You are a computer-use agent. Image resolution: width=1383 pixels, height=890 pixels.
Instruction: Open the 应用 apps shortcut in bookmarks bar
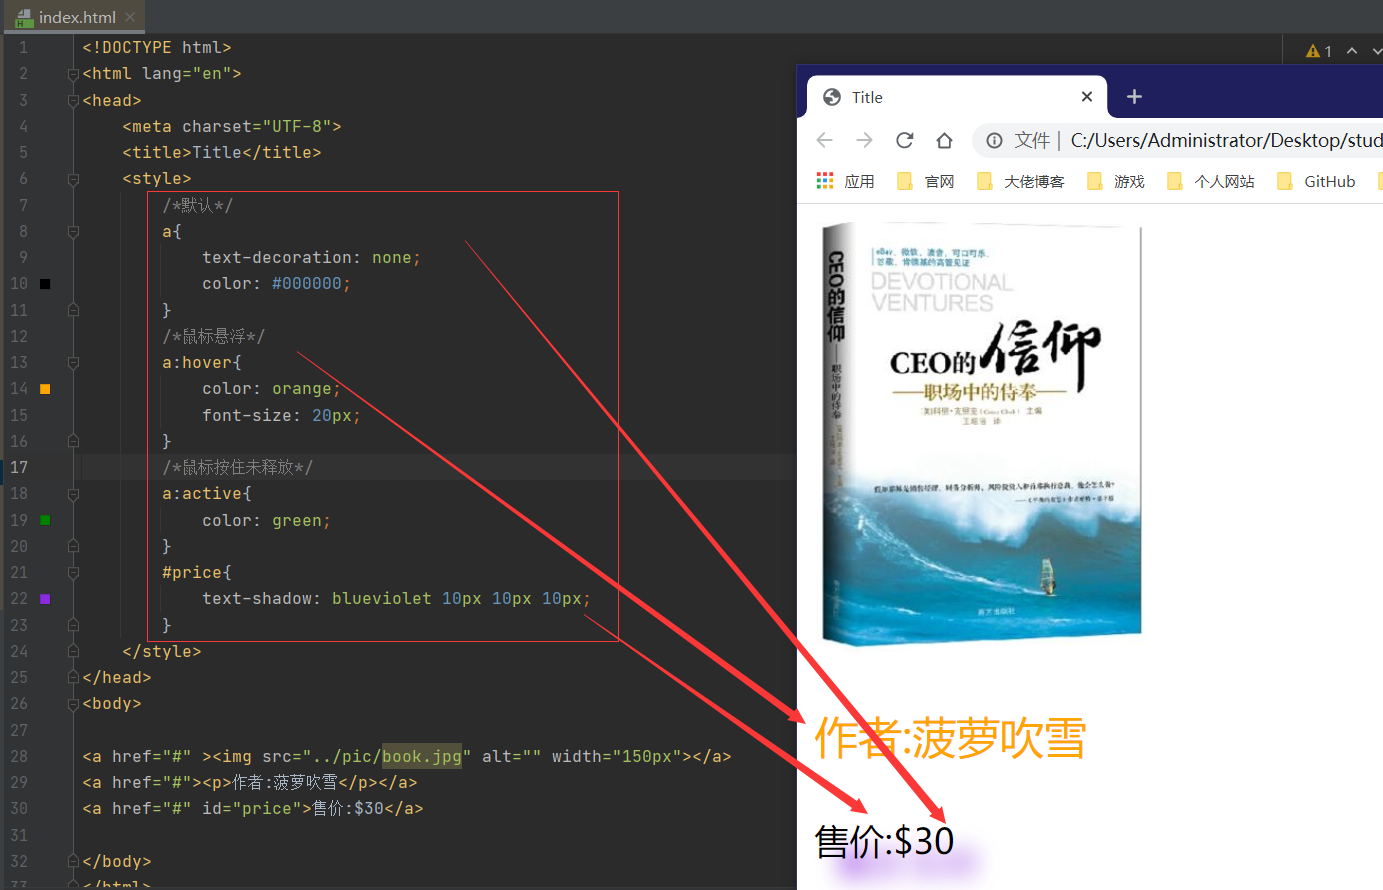845,181
